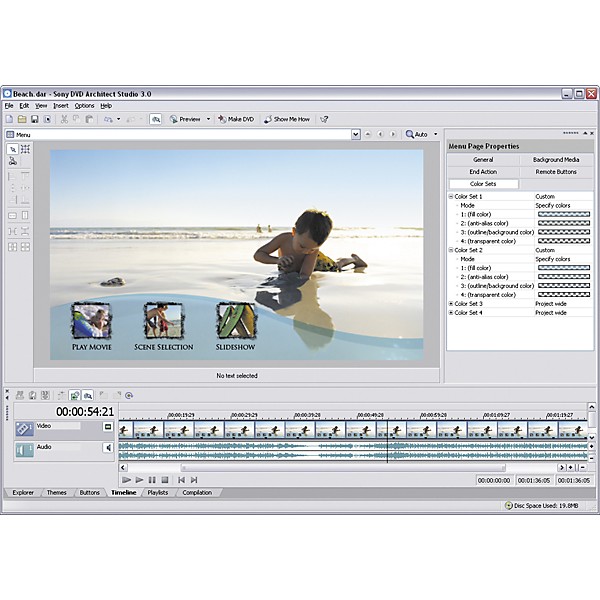Open the File menu
600x600 pixels.
(9, 106)
